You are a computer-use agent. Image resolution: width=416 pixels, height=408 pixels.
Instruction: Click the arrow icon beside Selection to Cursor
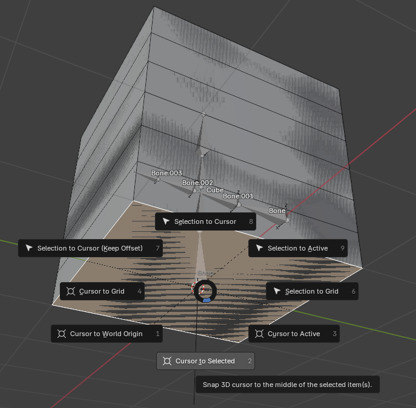point(166,222)
